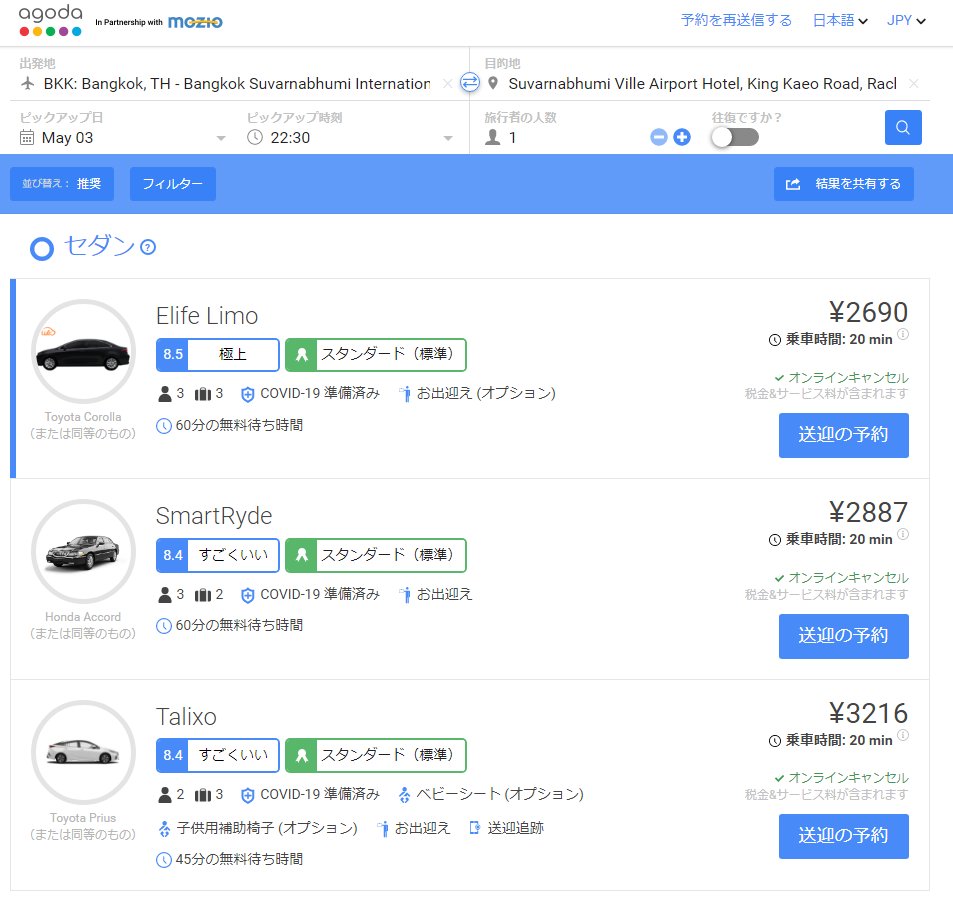953x900 pixels.
Task: Select the セダン category radio circle
Action: (x=42, y=248)
